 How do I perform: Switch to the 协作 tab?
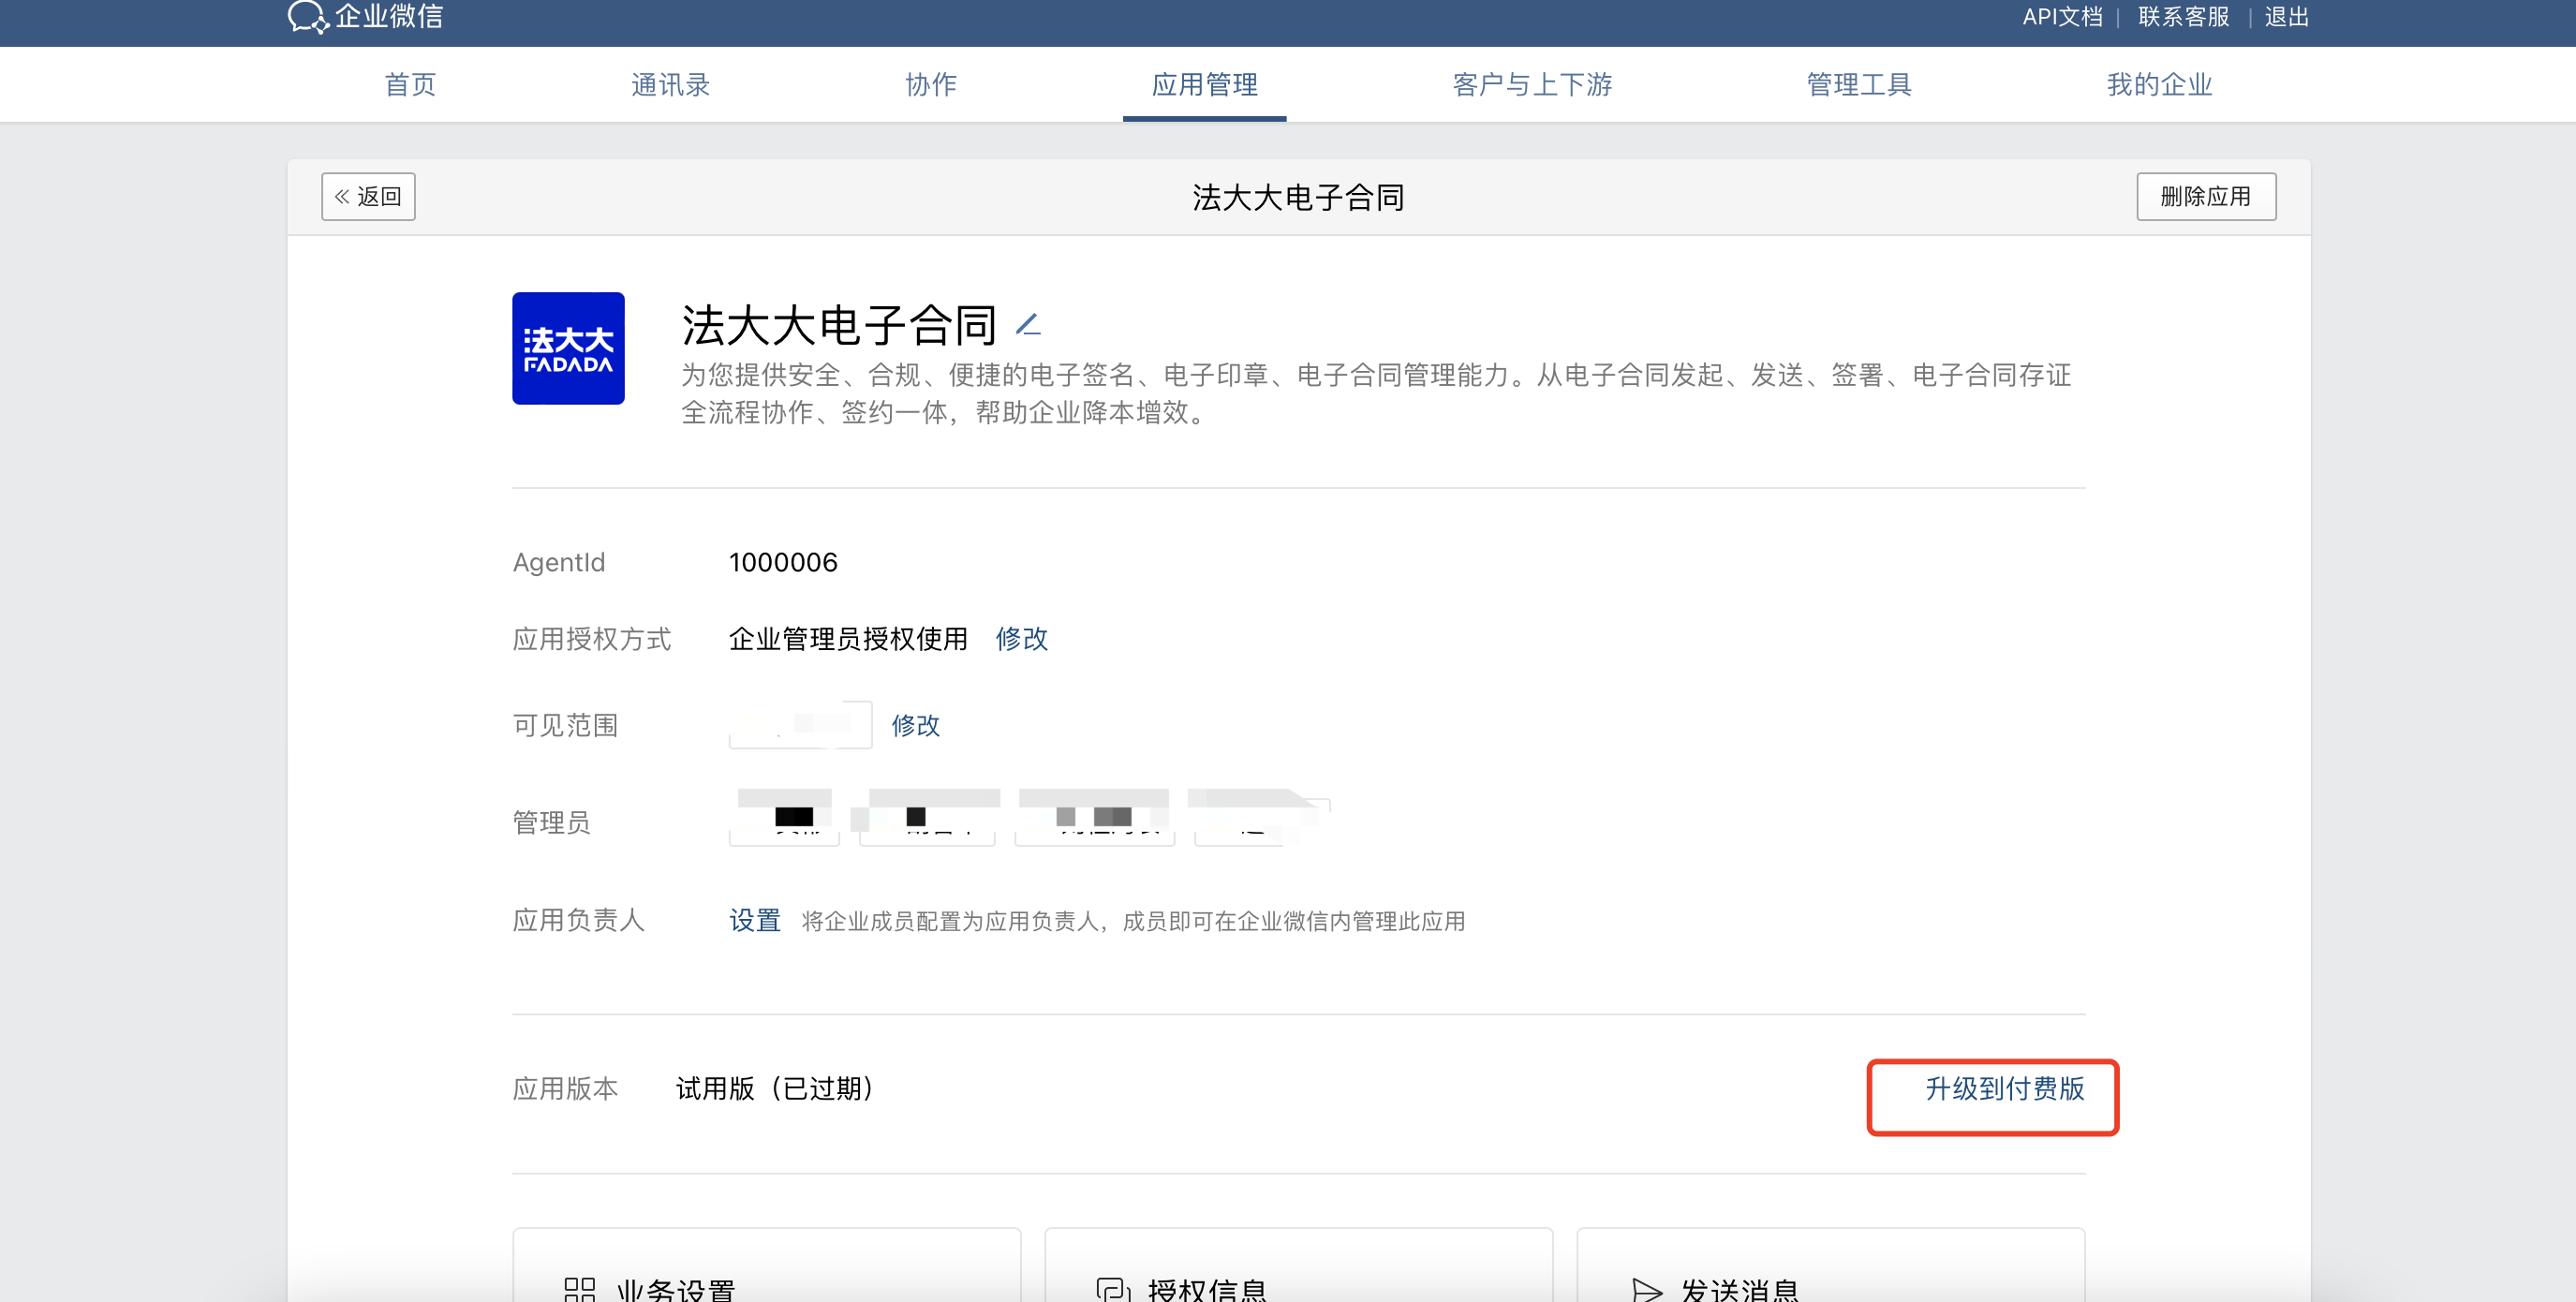(931, 85)
